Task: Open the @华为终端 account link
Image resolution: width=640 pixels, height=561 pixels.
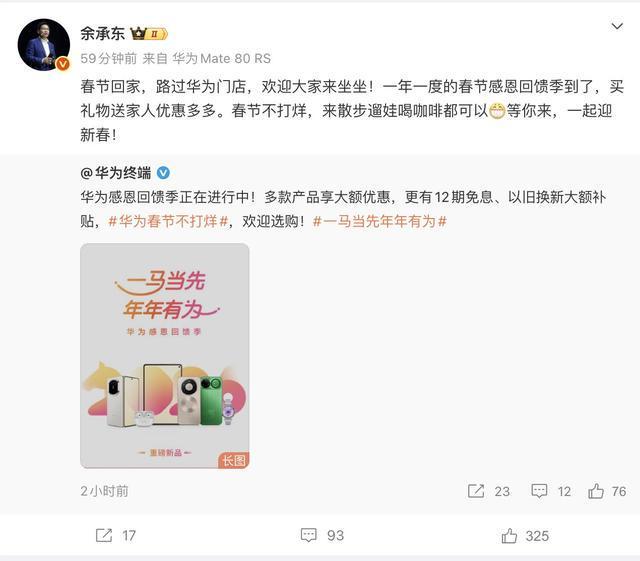Action: (116, 173)
